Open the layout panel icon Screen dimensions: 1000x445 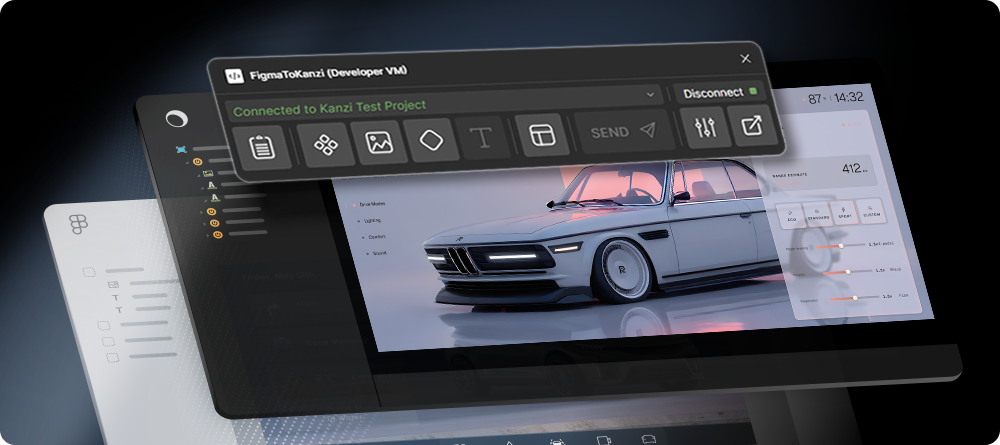coord(542,135)
